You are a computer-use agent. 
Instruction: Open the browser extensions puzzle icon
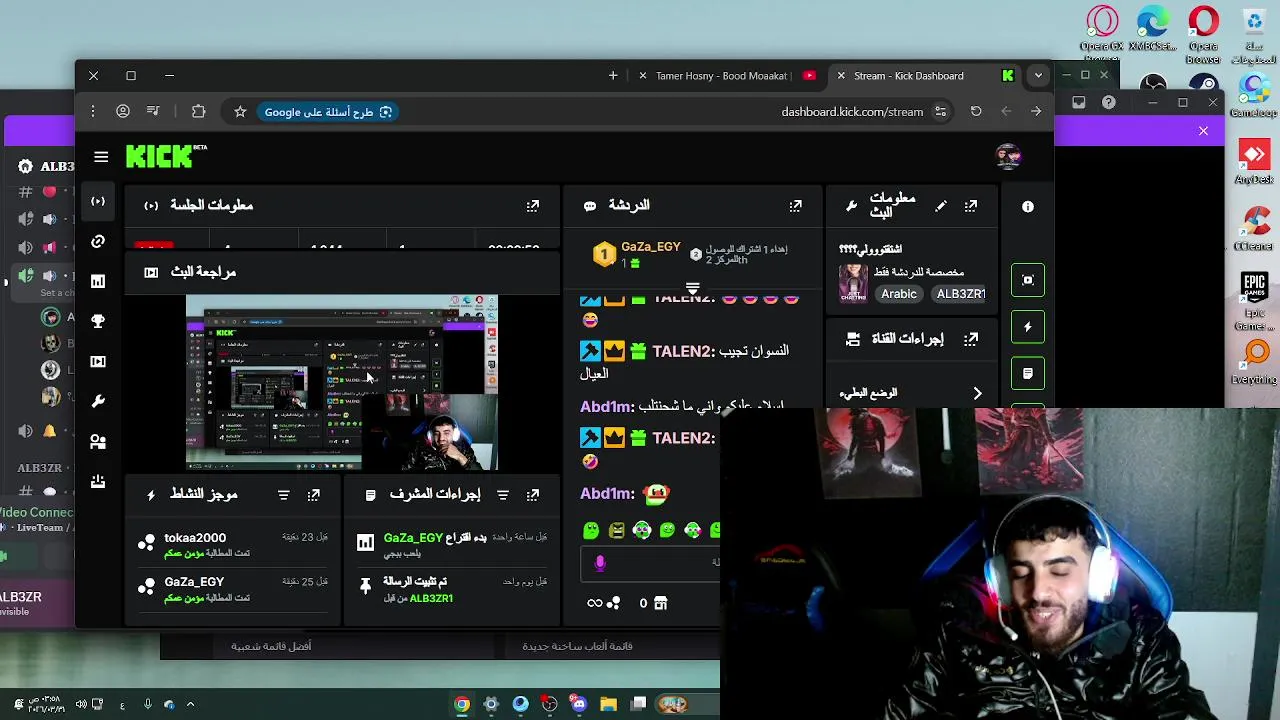point(198,112)
